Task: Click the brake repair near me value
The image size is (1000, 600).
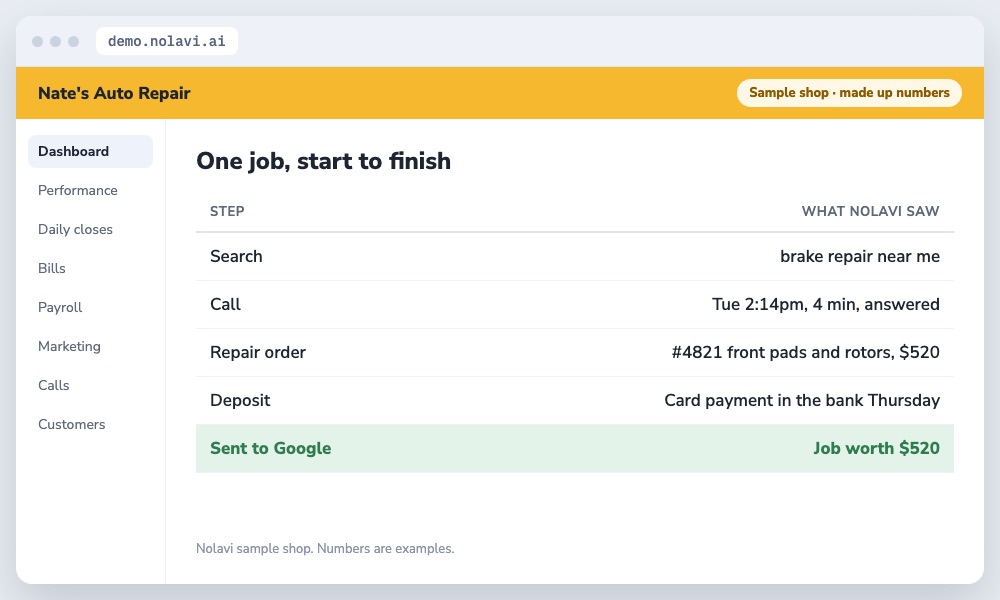Action: 860,256
